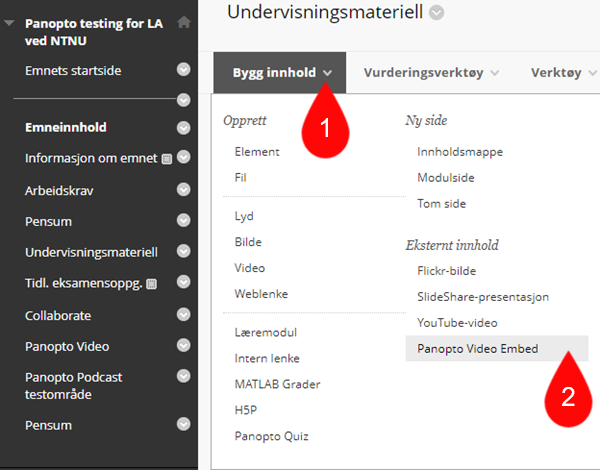600x470 pixels.
Task: Expand the Vurderingsverktøy dropdown
Action: pos(432,72)
